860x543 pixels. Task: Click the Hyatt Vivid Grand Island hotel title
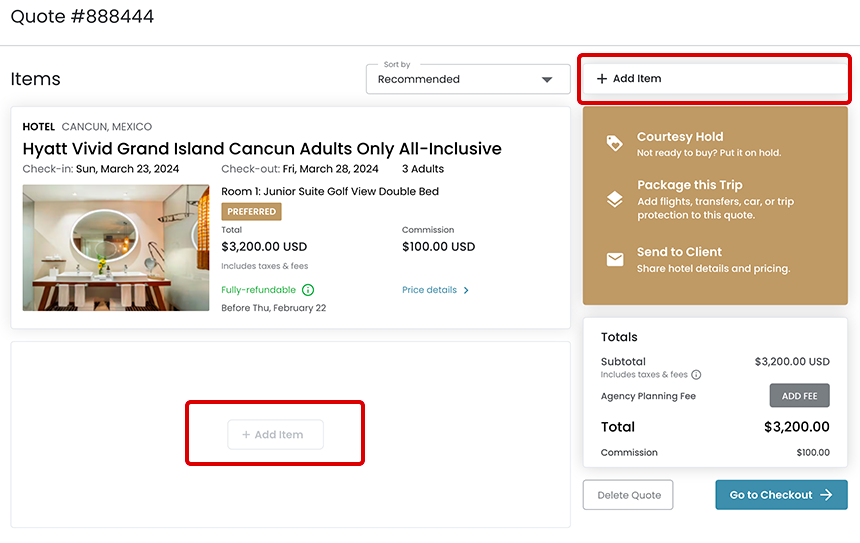[262, 149]
